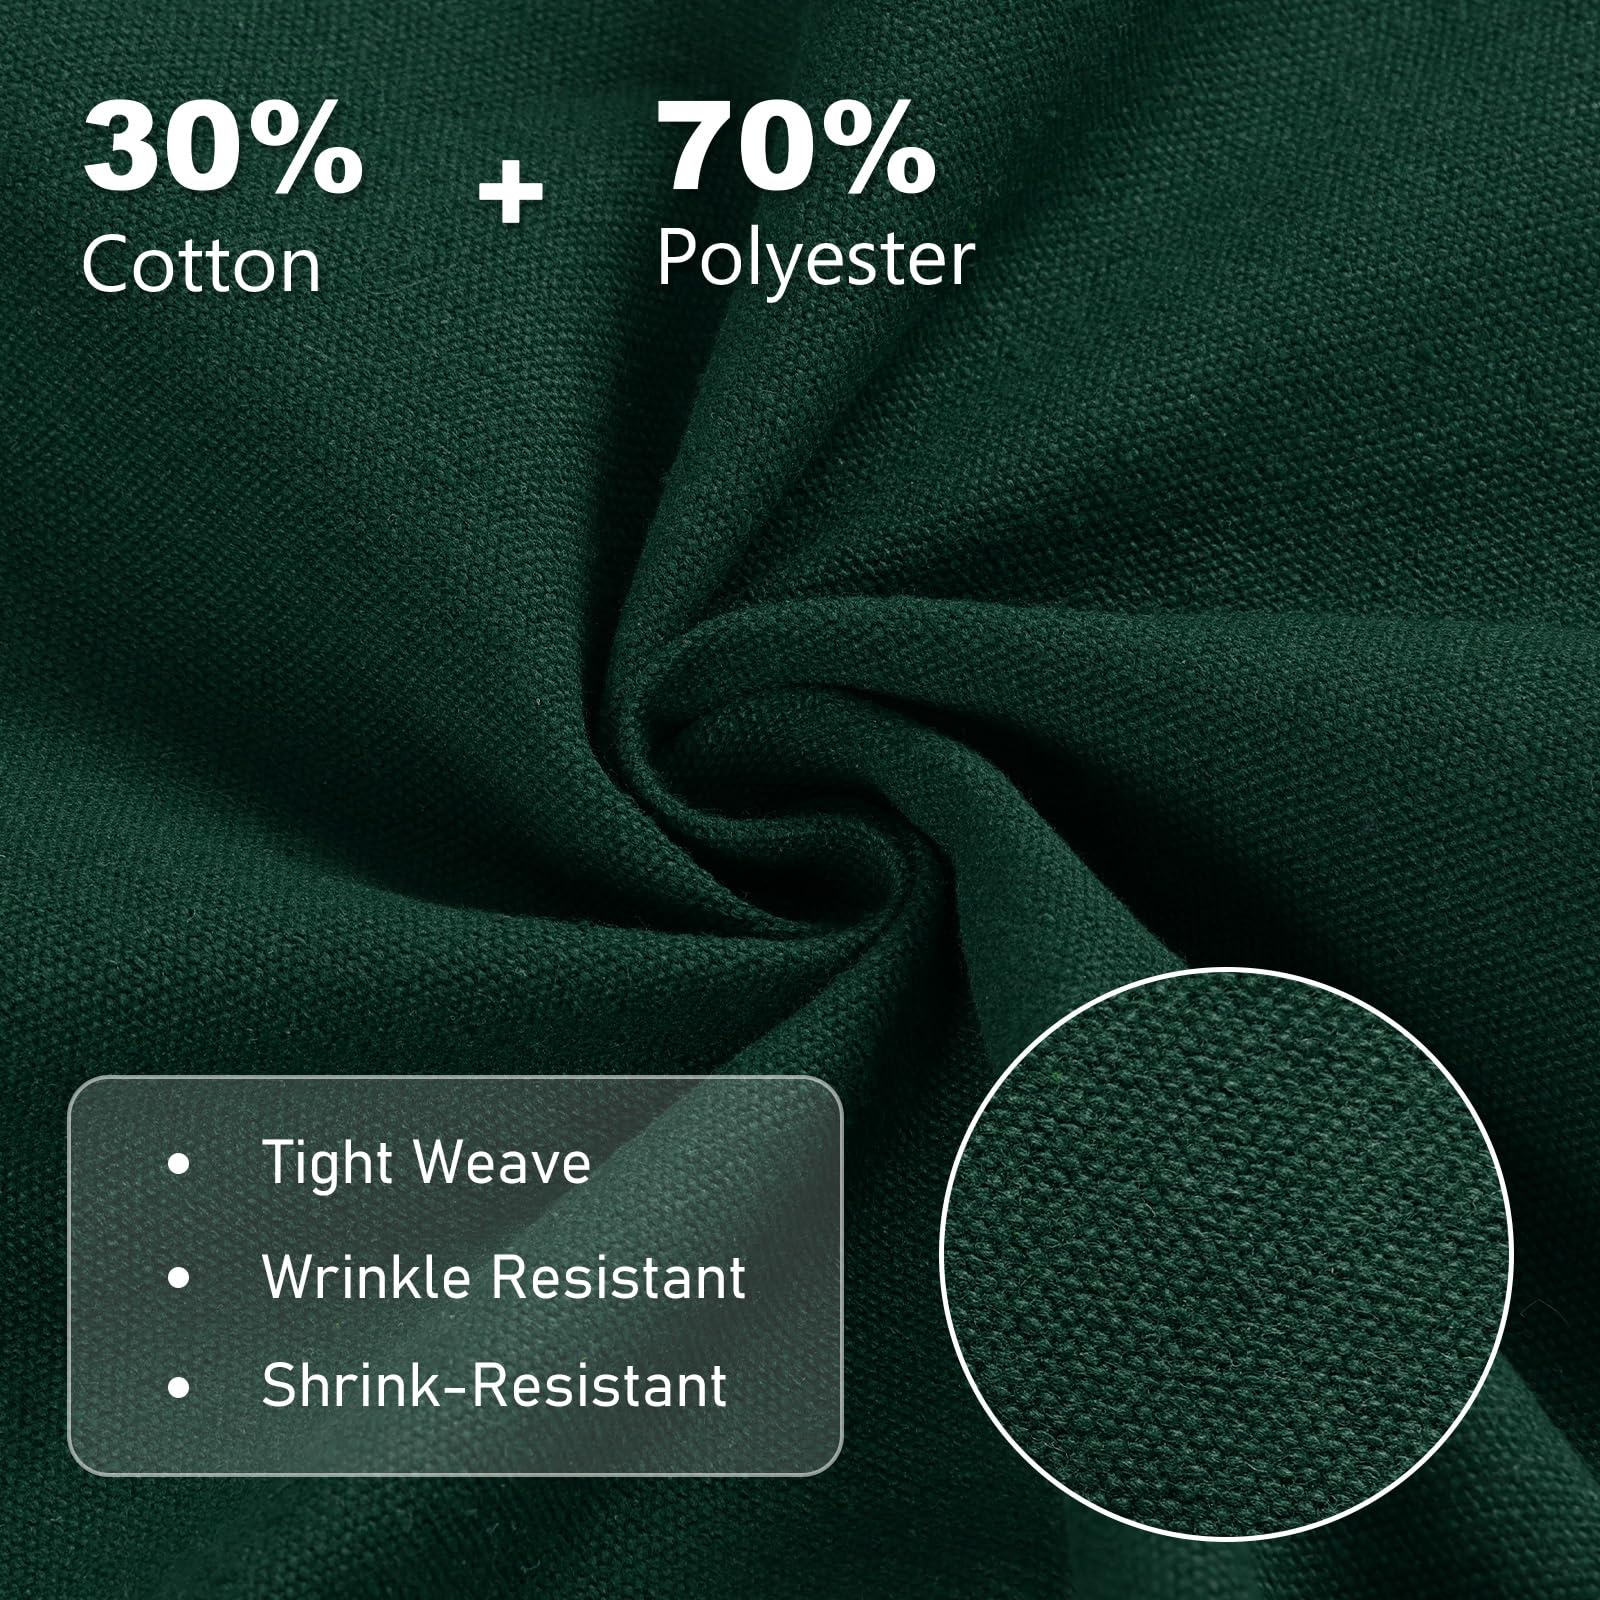Select the bullet beside Tight Weave
This screenshot has height=1600, width=1600.
pyautogui.click(x=180, y=1164)
